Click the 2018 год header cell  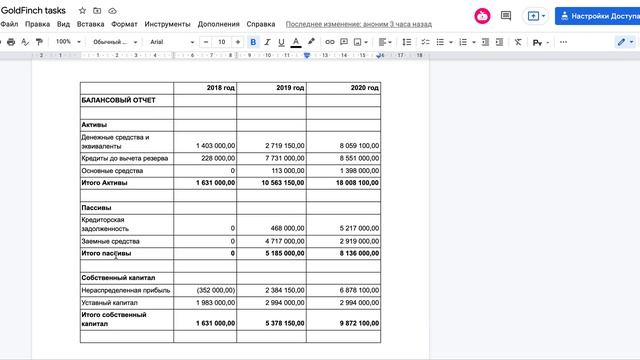(205, 88)
